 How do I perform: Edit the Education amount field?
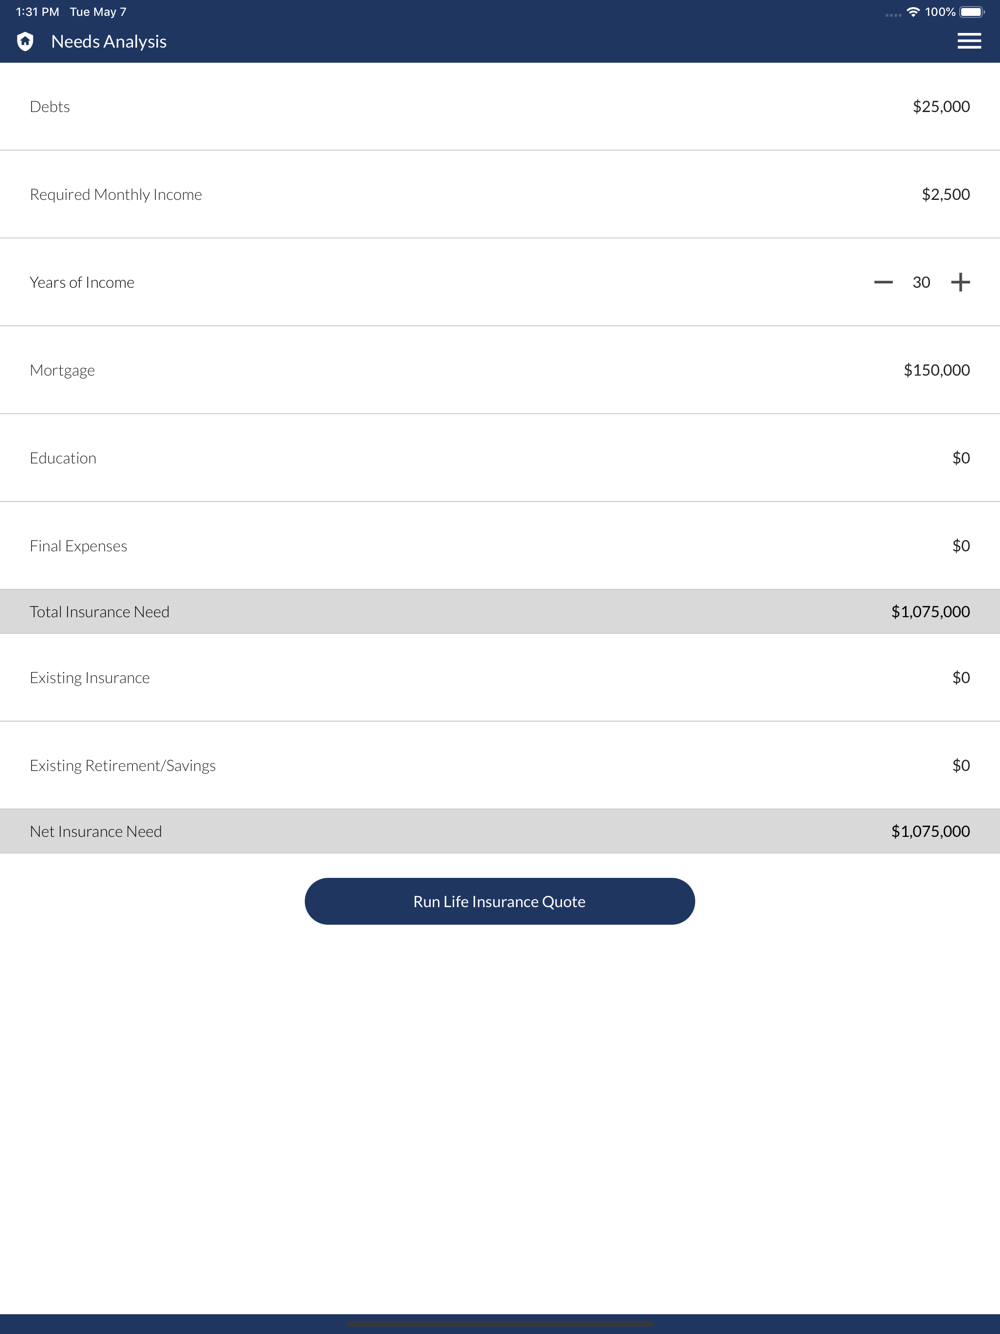(961, 458)
